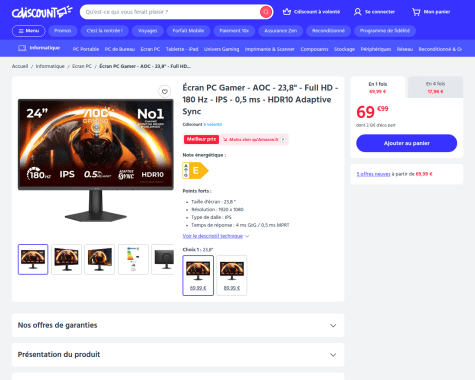Open Voyages navigation pill
The width and height of the screenshot is (475, 380).
pos(147,31)
